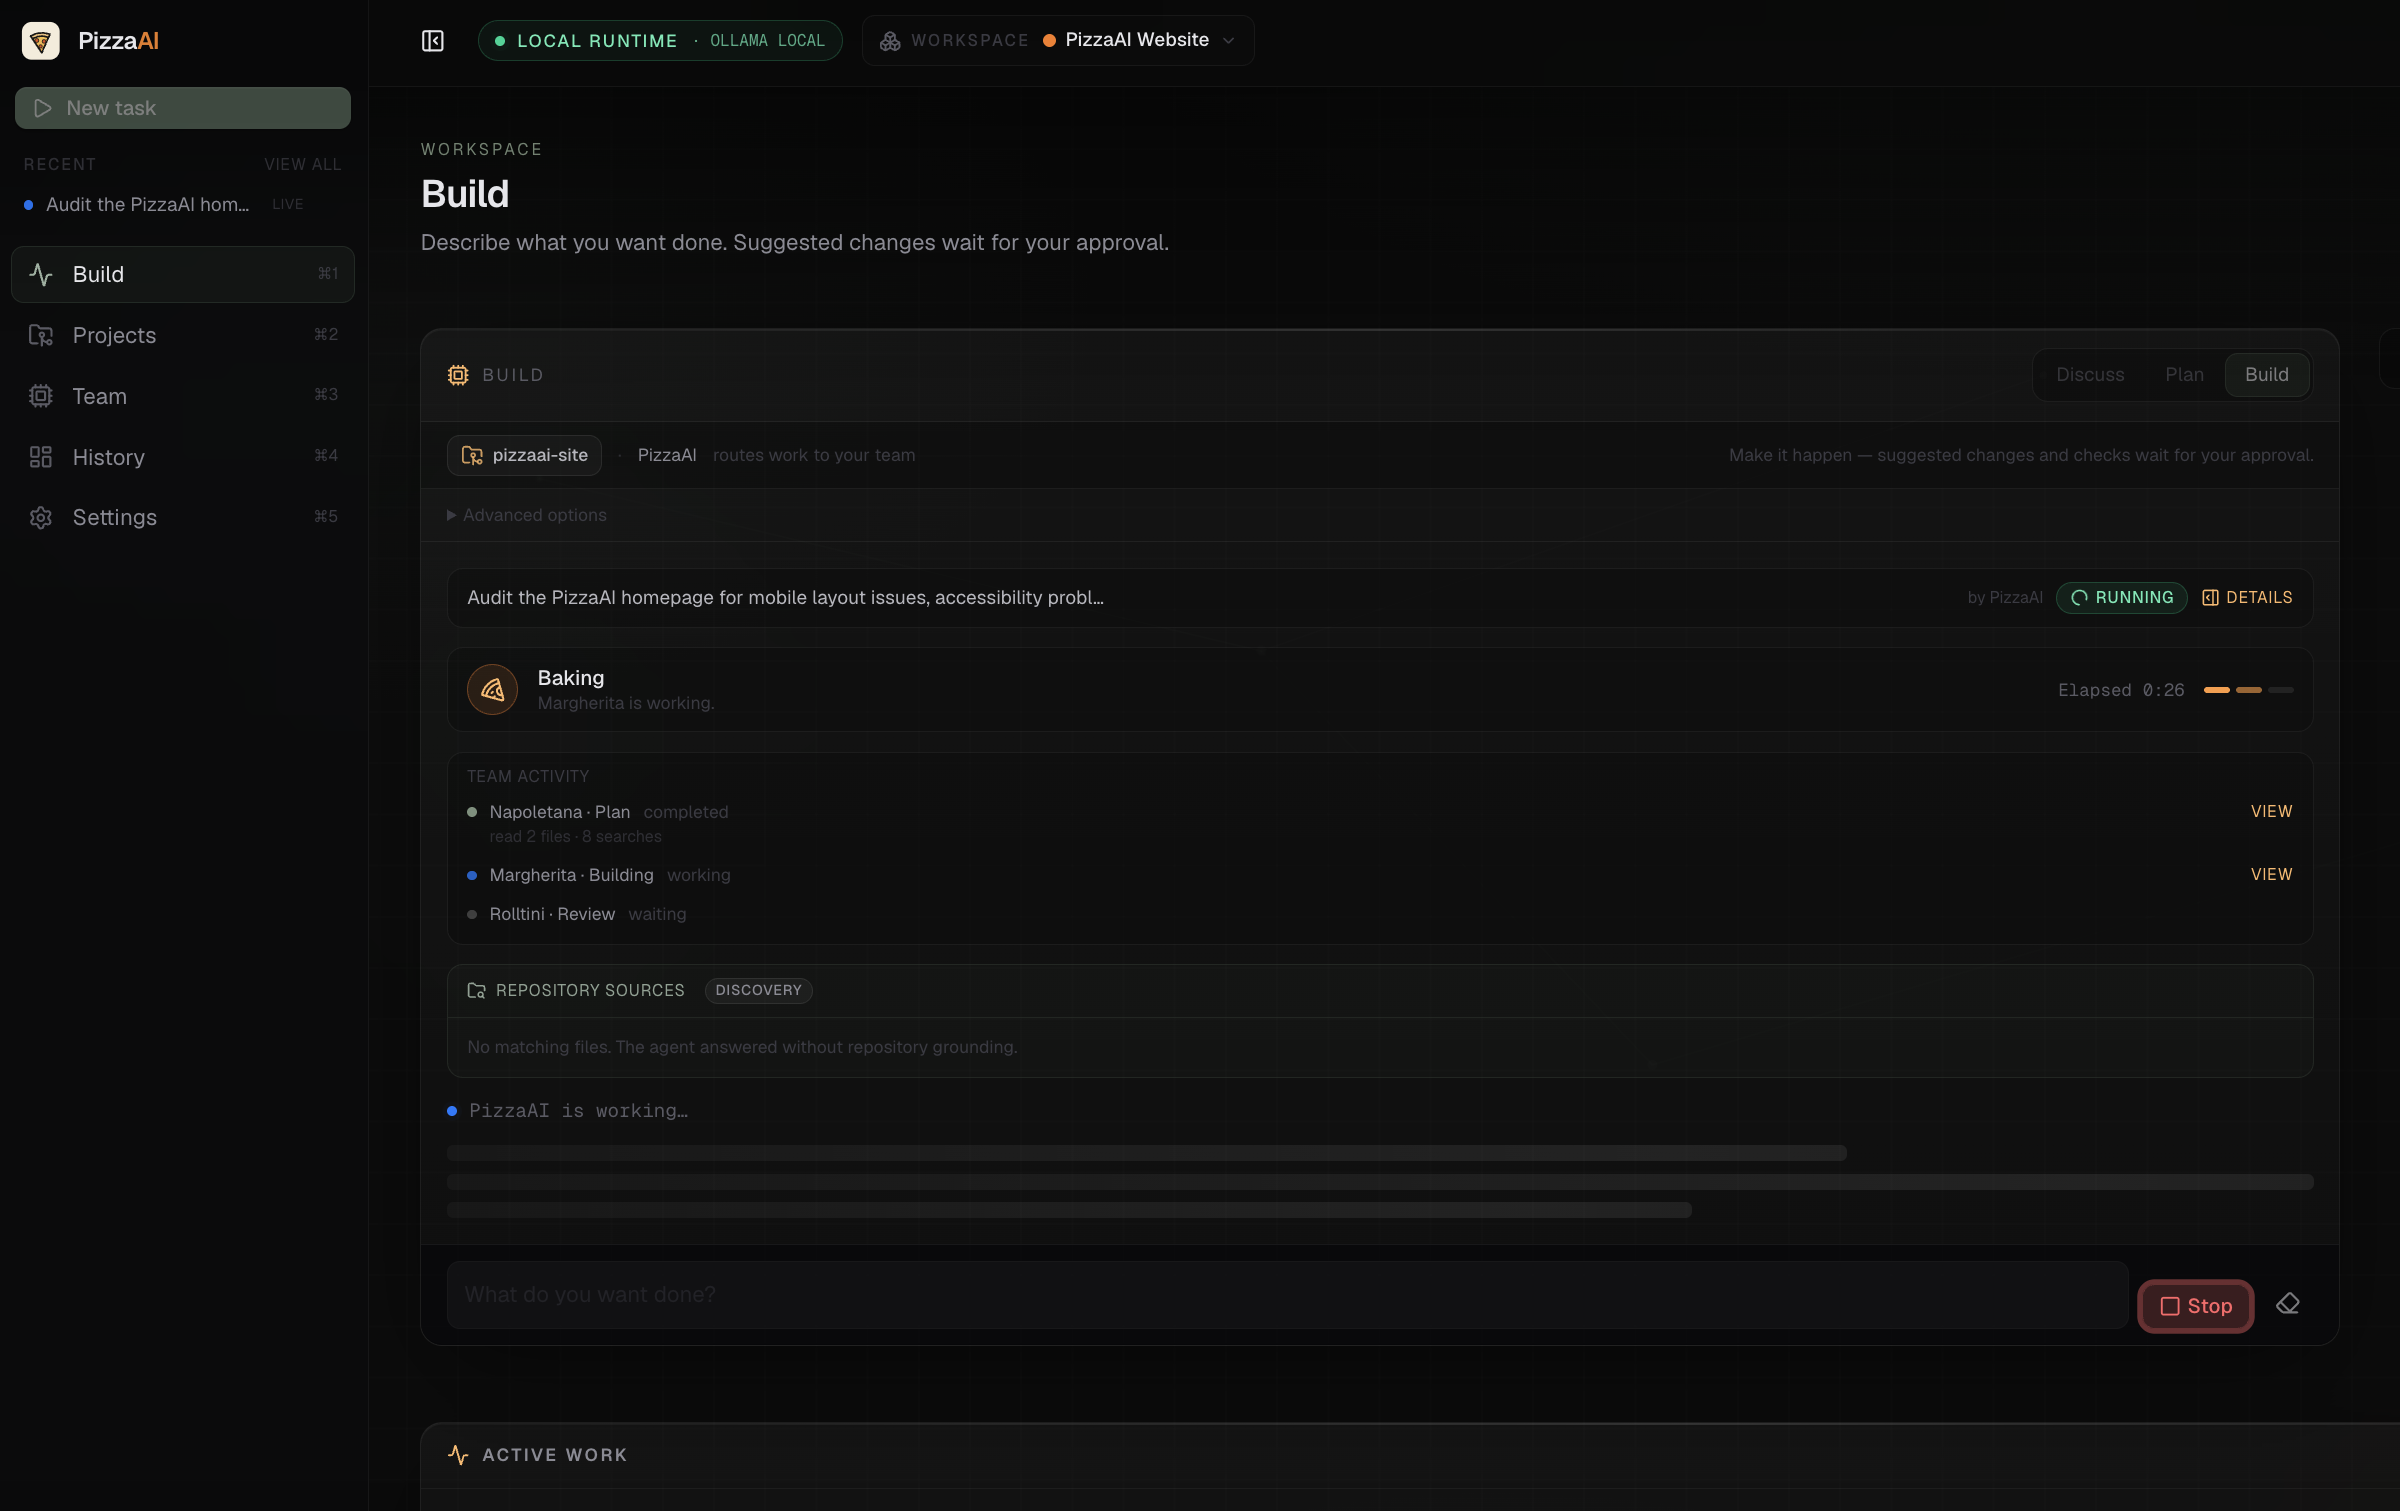Click the New task play icon

click(42, 108)
